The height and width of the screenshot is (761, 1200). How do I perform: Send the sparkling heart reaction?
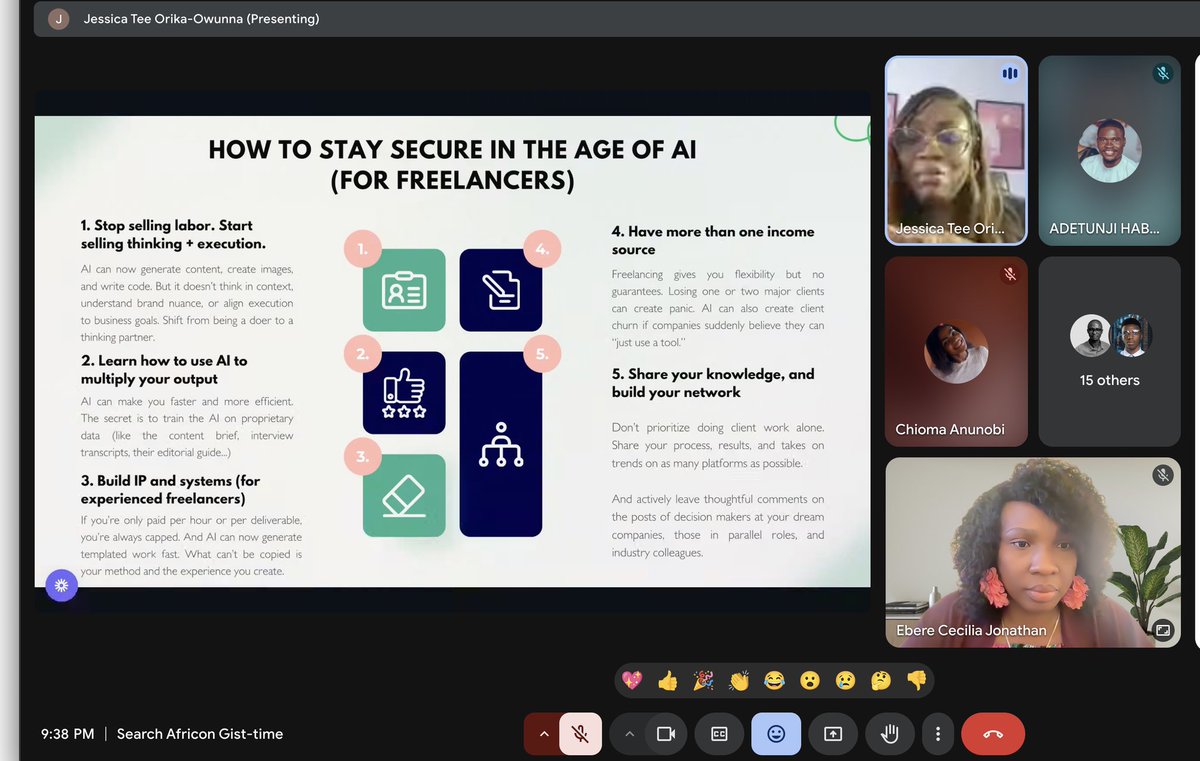click(x=632, y=681)
